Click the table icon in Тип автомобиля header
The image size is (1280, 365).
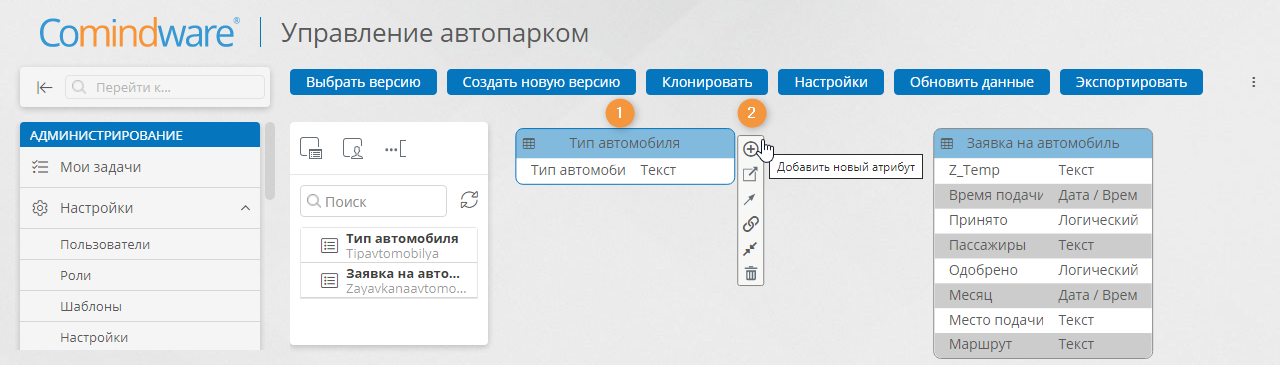[529, 143]
